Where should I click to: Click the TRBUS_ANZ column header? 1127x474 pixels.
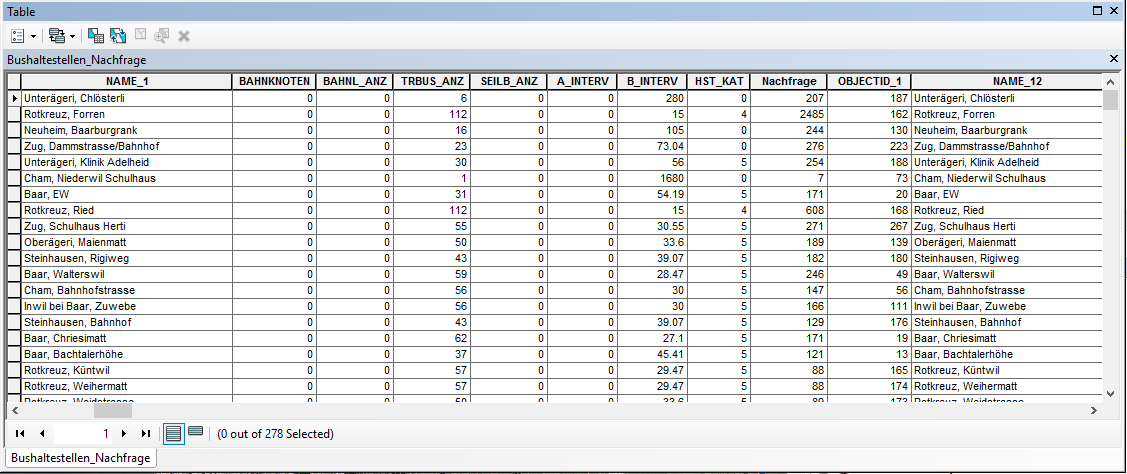pos(432,81)
